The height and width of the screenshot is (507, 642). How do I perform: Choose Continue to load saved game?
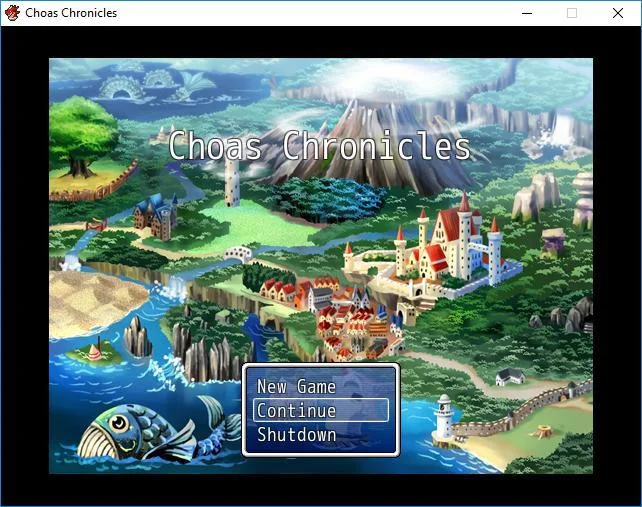pos(321,410)
